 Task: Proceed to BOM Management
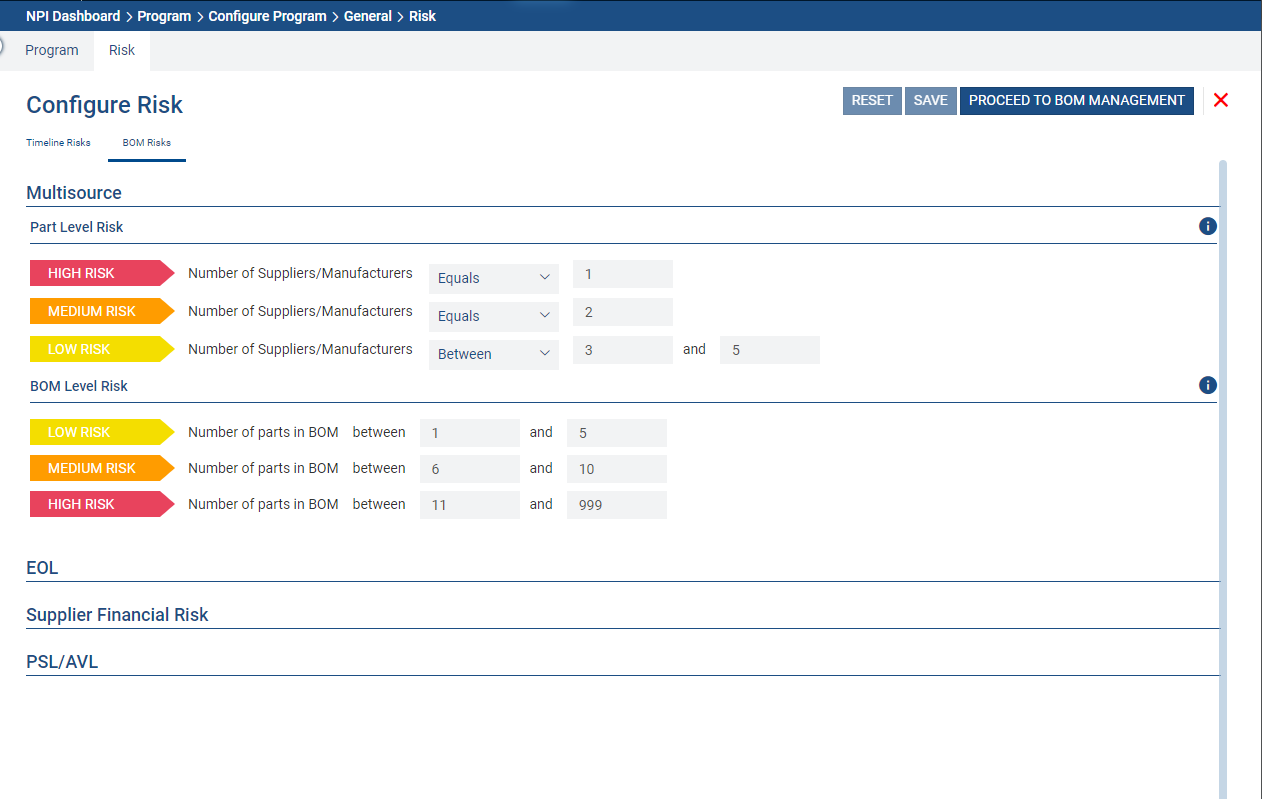pos(1076,101)
